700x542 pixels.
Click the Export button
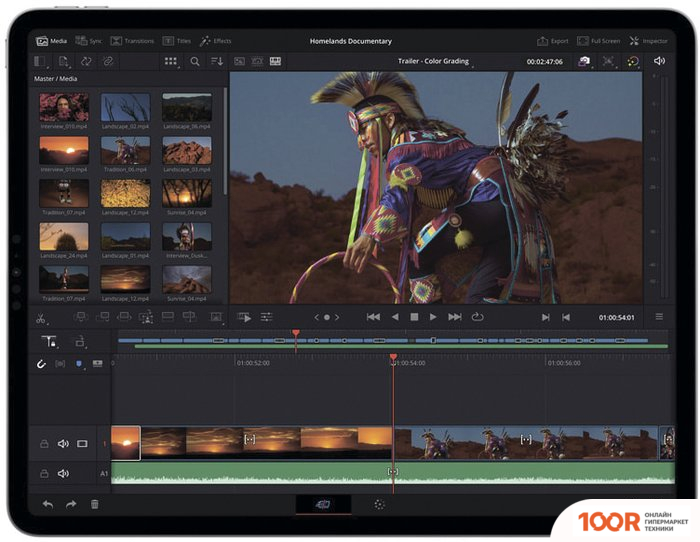click(x=552, y=41)
